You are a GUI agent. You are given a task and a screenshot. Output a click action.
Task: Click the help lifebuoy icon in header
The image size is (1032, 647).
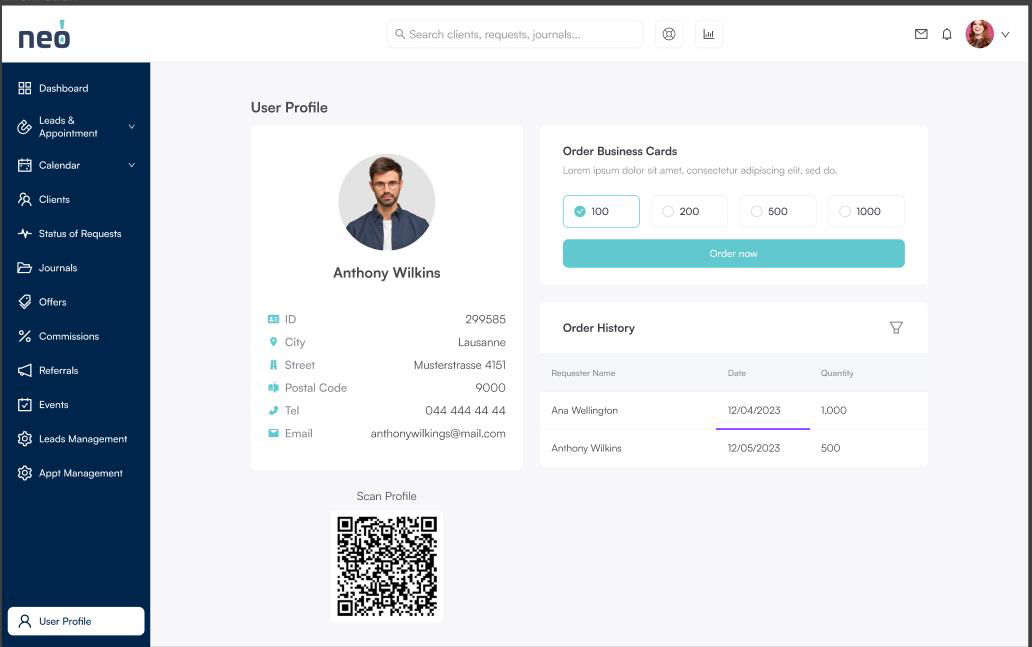pos(669,34)
